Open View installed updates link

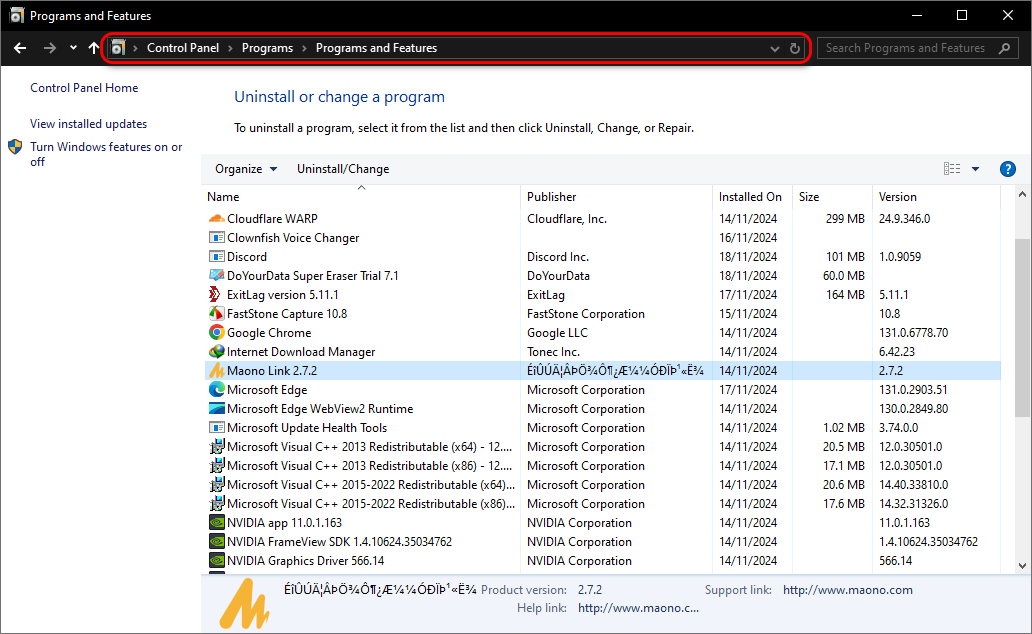(x=88, y=124)
